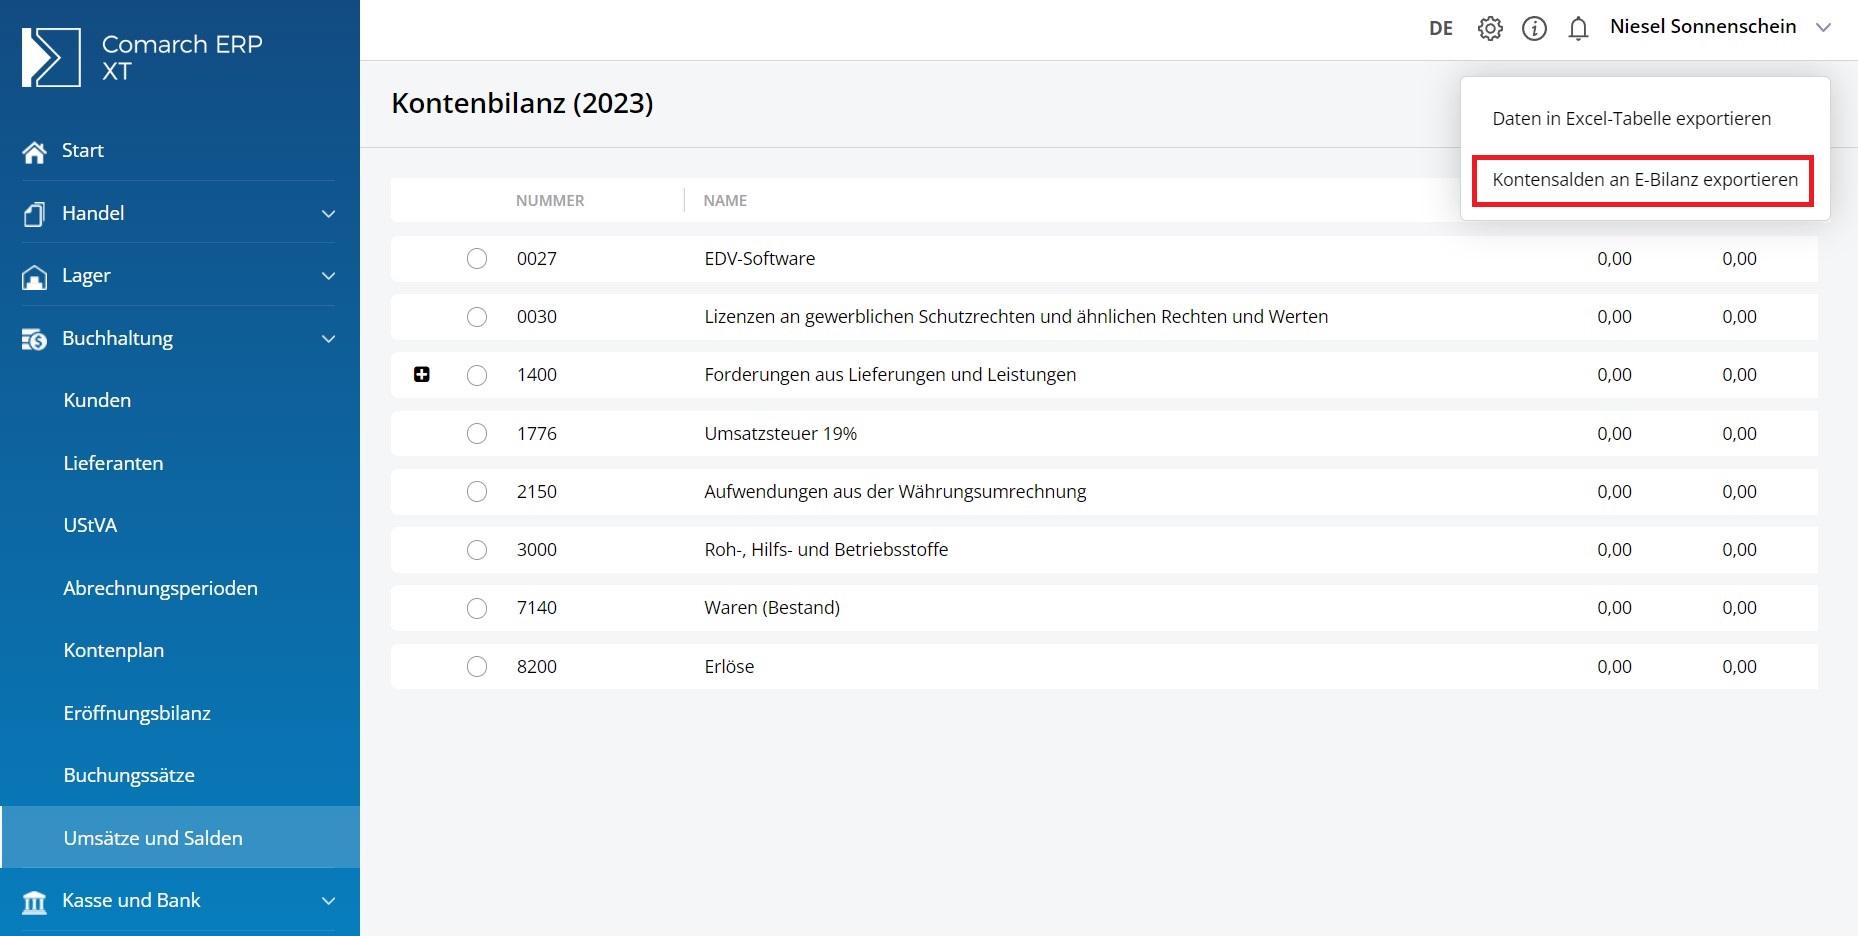
Task: Click the Handel documents icon
Action: (x=34, y=214)
